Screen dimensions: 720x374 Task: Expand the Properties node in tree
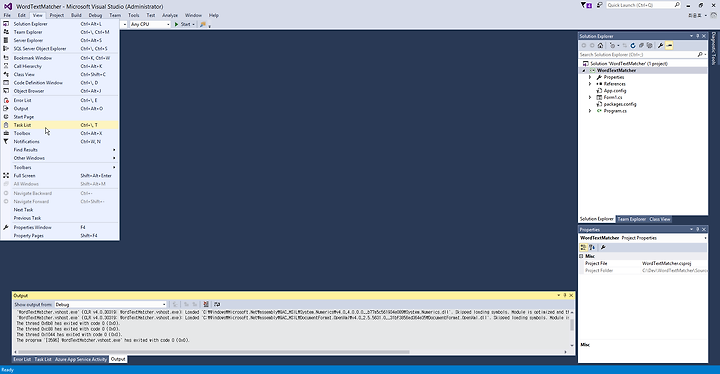590,77
